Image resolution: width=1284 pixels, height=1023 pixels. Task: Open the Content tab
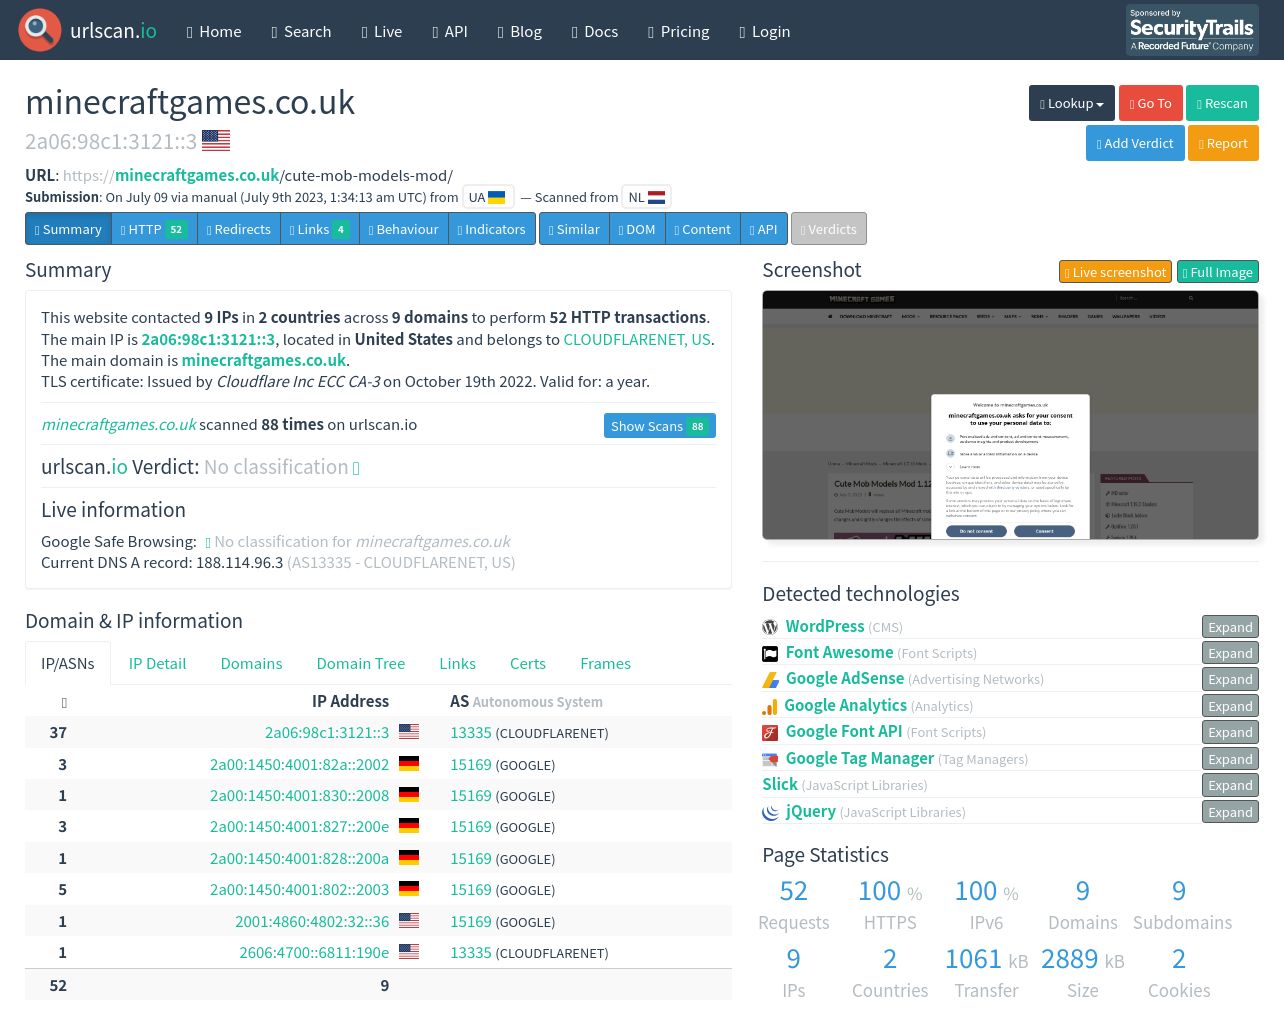click(x=702, y=229)
